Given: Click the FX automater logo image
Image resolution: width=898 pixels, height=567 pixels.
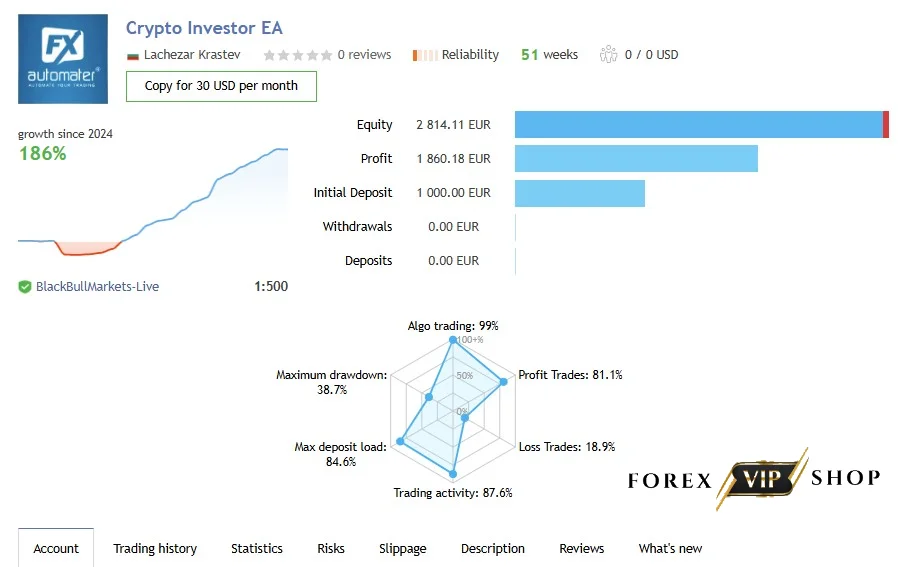Looking at the screenshot, I should coord(63,59).
